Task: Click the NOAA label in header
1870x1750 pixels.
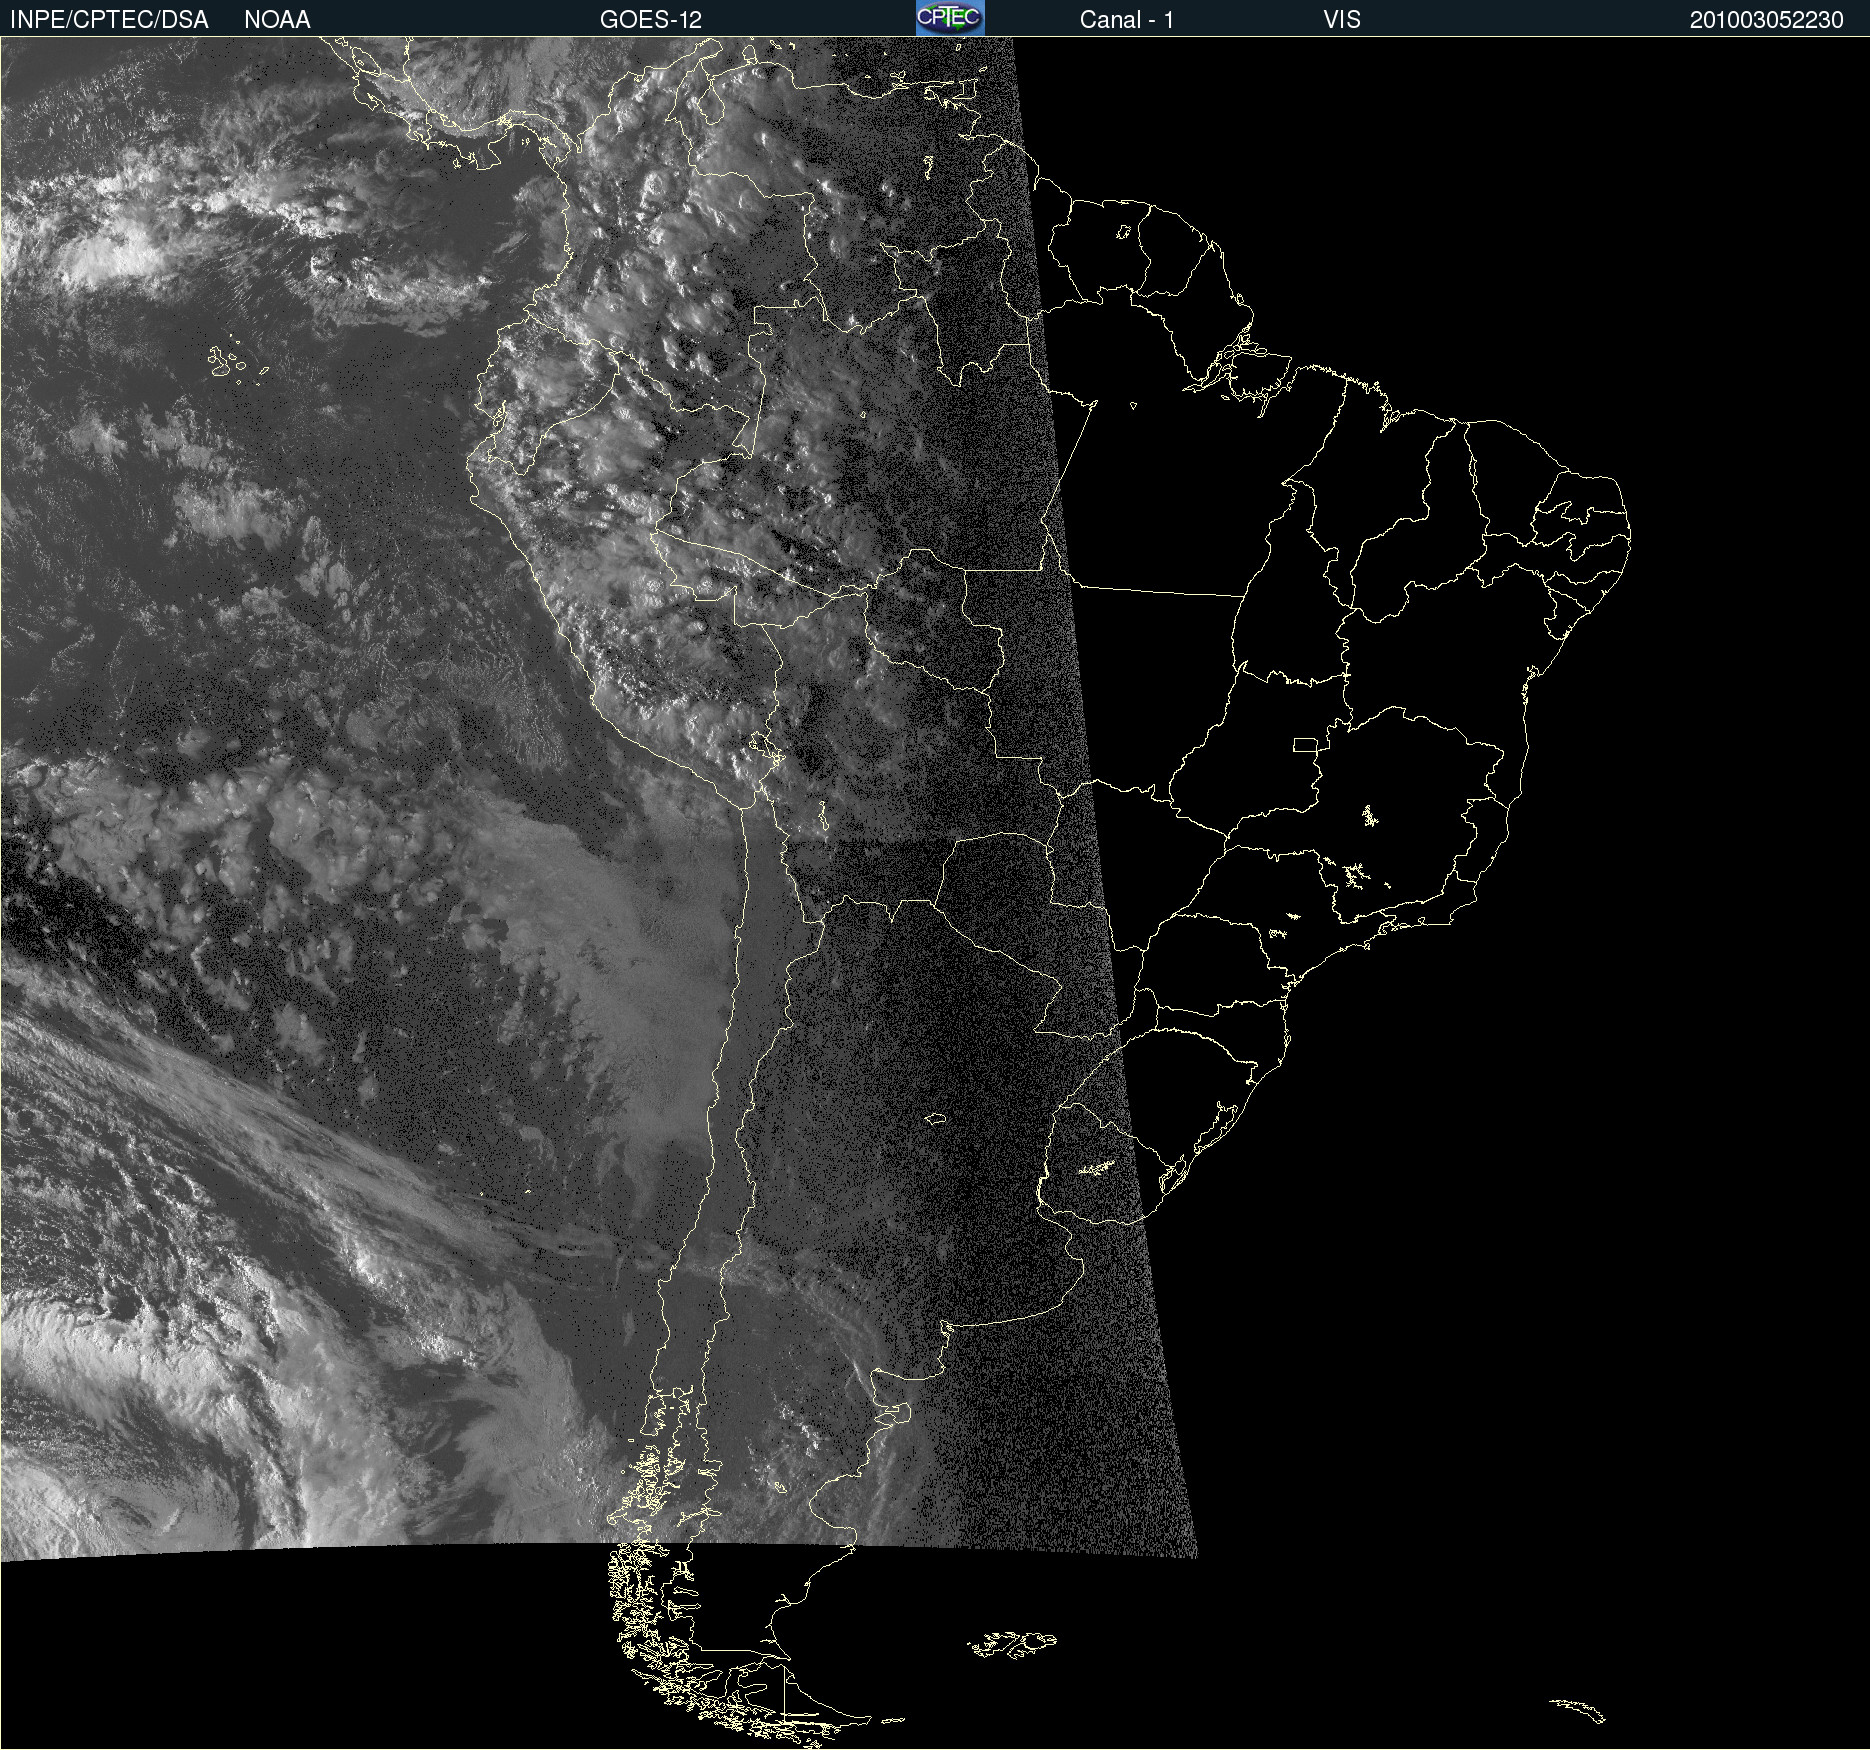Action: (277, 20)
